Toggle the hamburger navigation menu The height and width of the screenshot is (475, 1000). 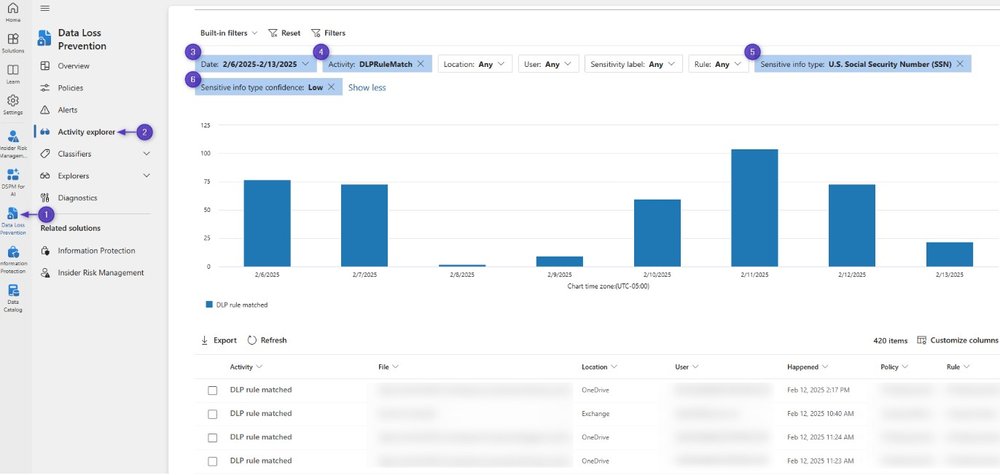(x=45, y=8)
